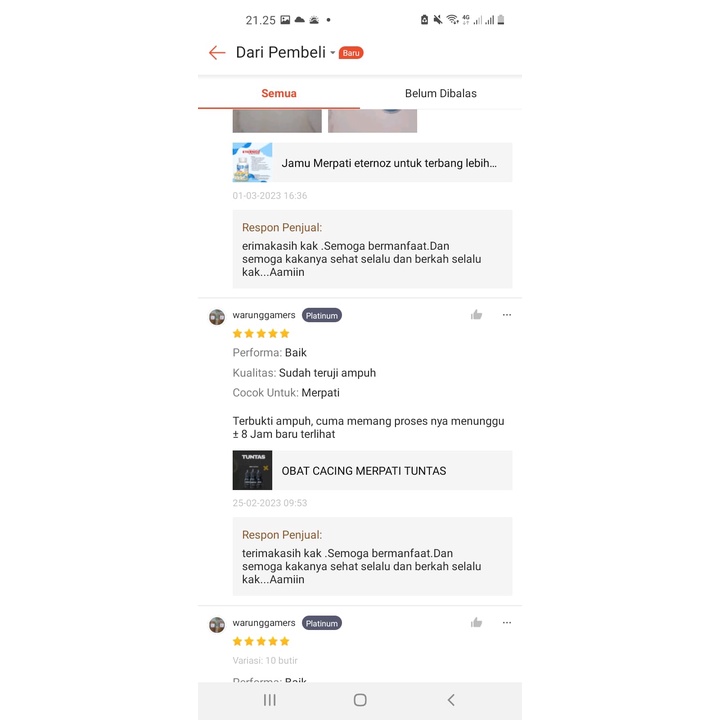Tap the Android home button

tap(360, 700)
